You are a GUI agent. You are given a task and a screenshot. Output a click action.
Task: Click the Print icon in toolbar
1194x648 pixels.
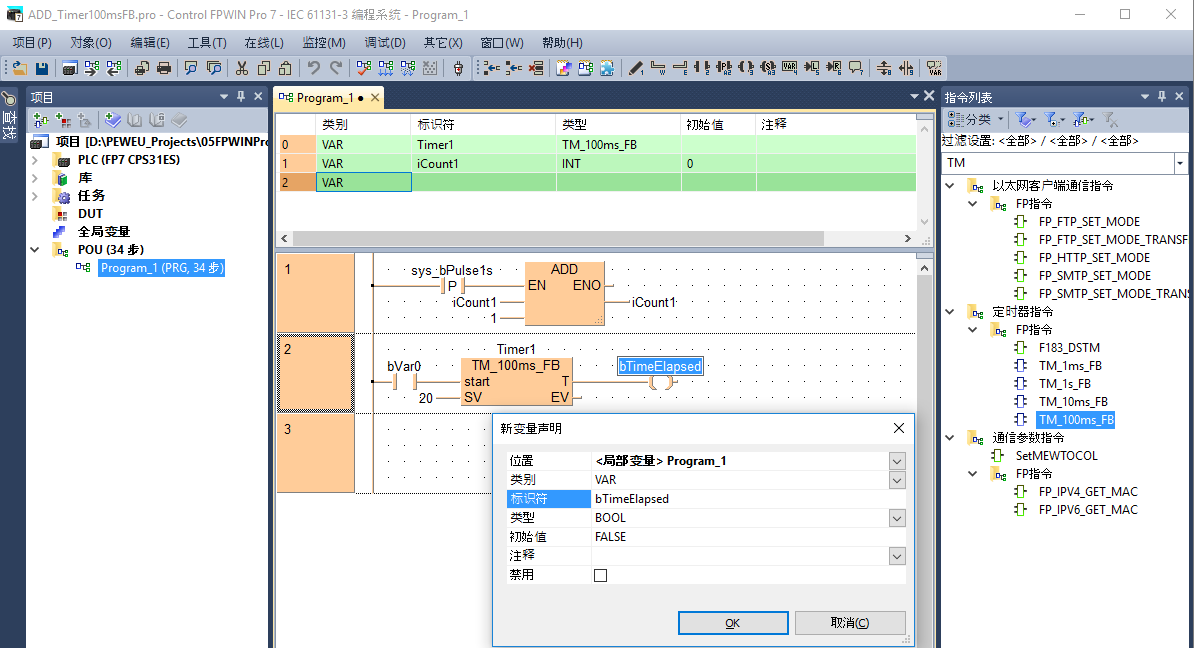coord(164,68)
